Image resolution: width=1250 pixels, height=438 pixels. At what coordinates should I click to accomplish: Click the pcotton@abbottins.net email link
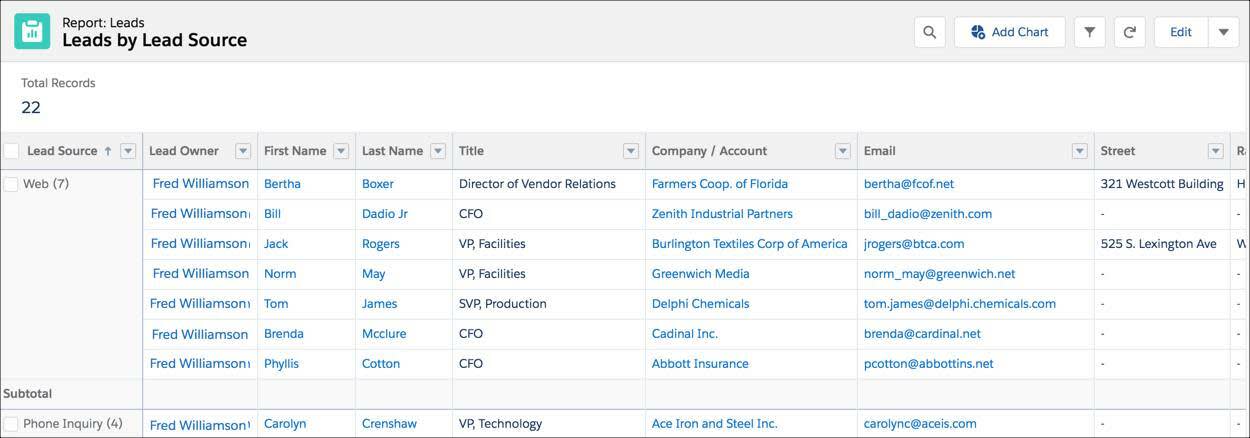[929, 364]
